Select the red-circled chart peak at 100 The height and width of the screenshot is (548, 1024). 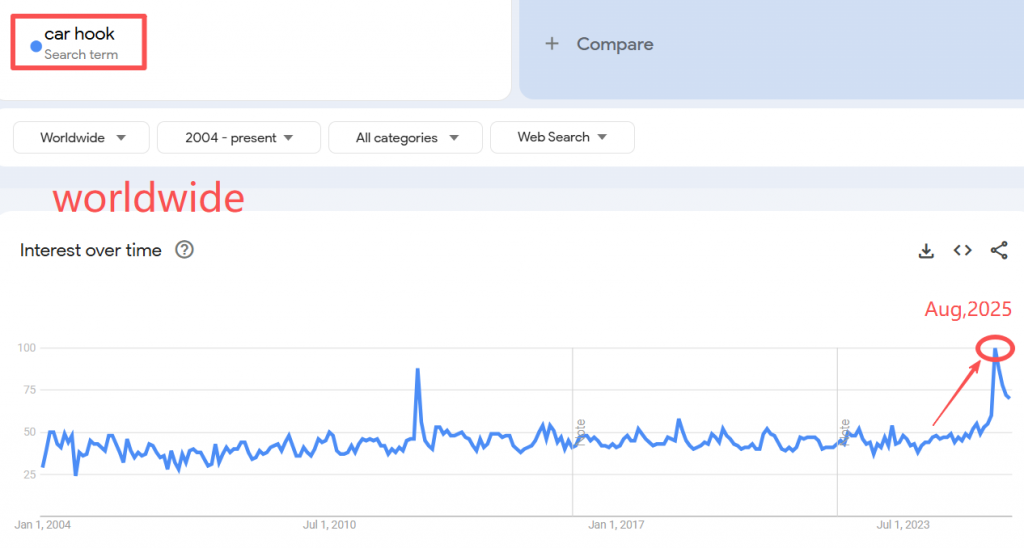(x=996, y=349)
